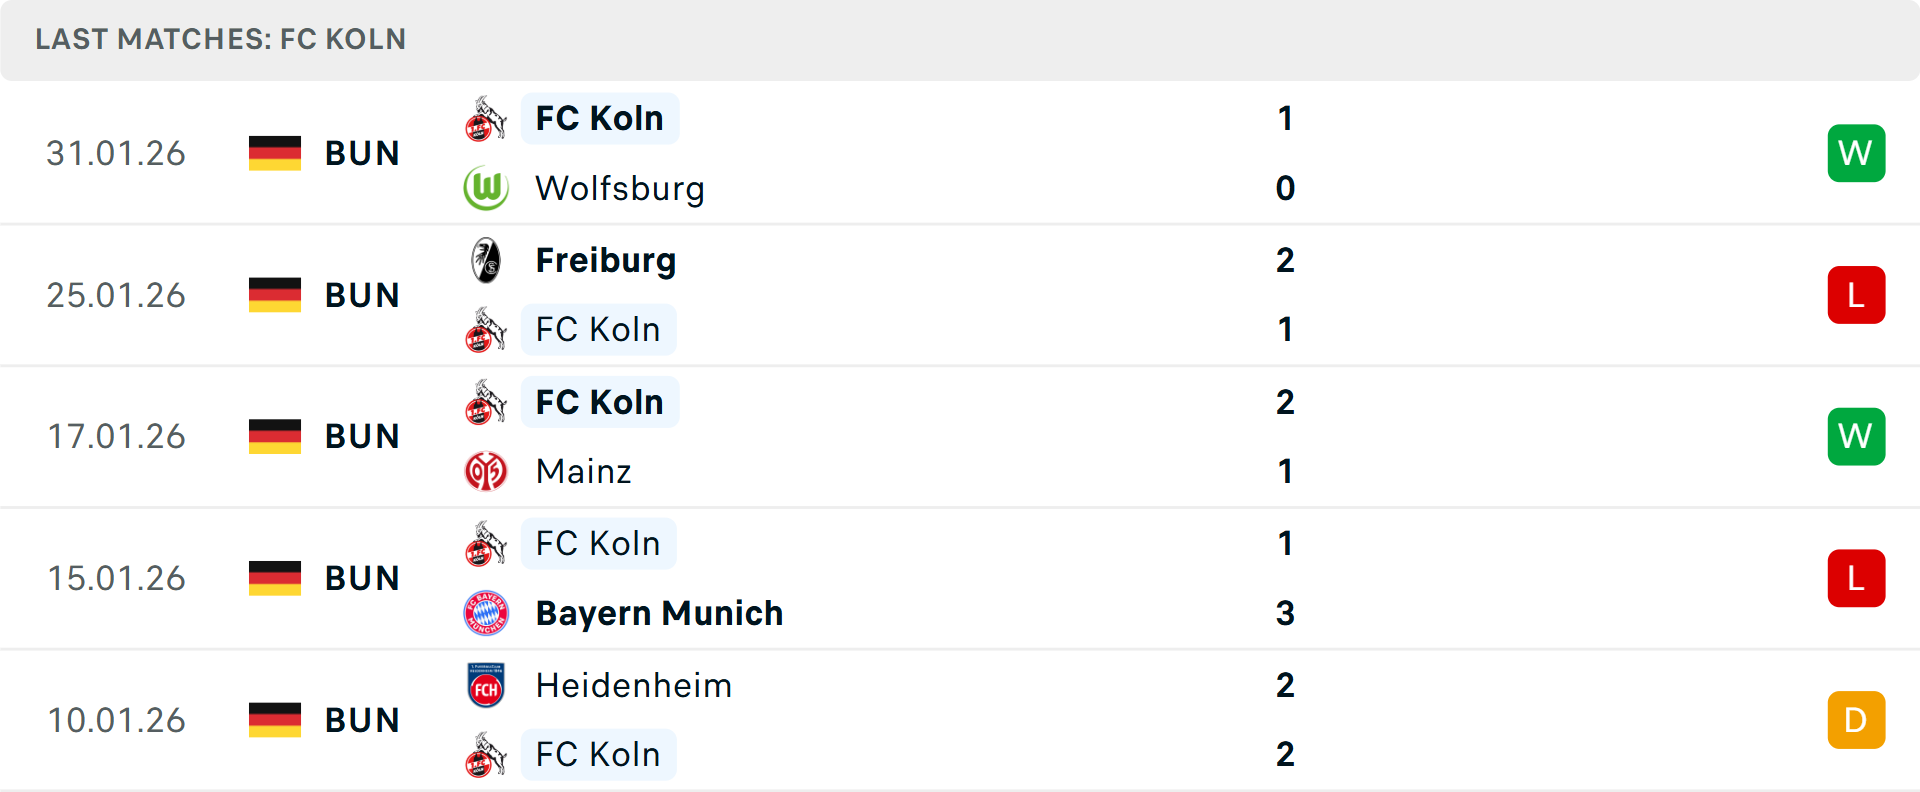Select the BUN label next to 15.01.26
This screenshot has width=1920, height=792.
(362, 578)
